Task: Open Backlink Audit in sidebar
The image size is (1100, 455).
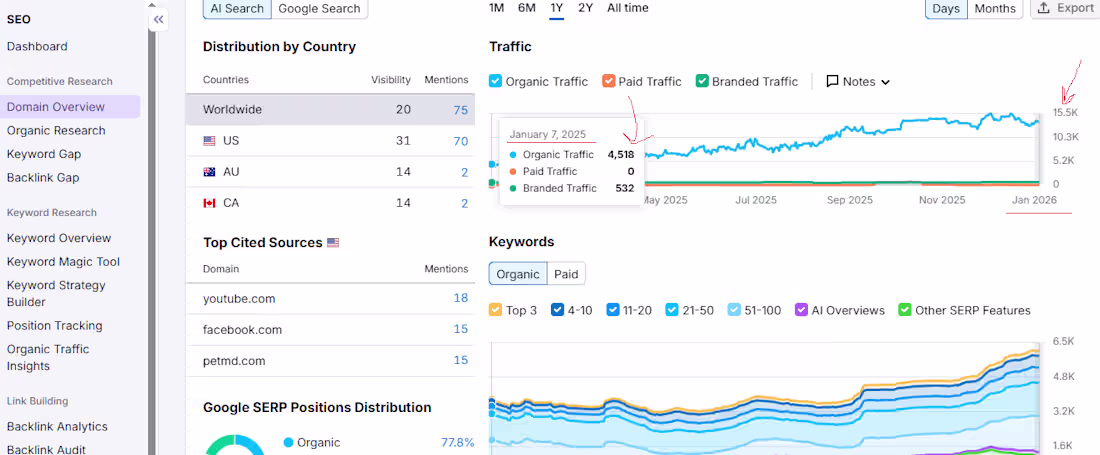Action: [46, 449]
